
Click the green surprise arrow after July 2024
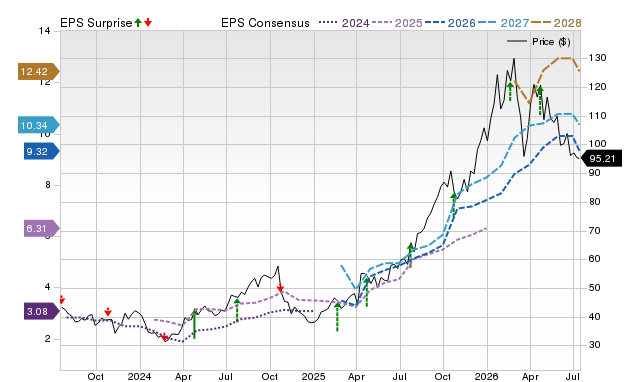pyautogui.click(x=237, y=311)
